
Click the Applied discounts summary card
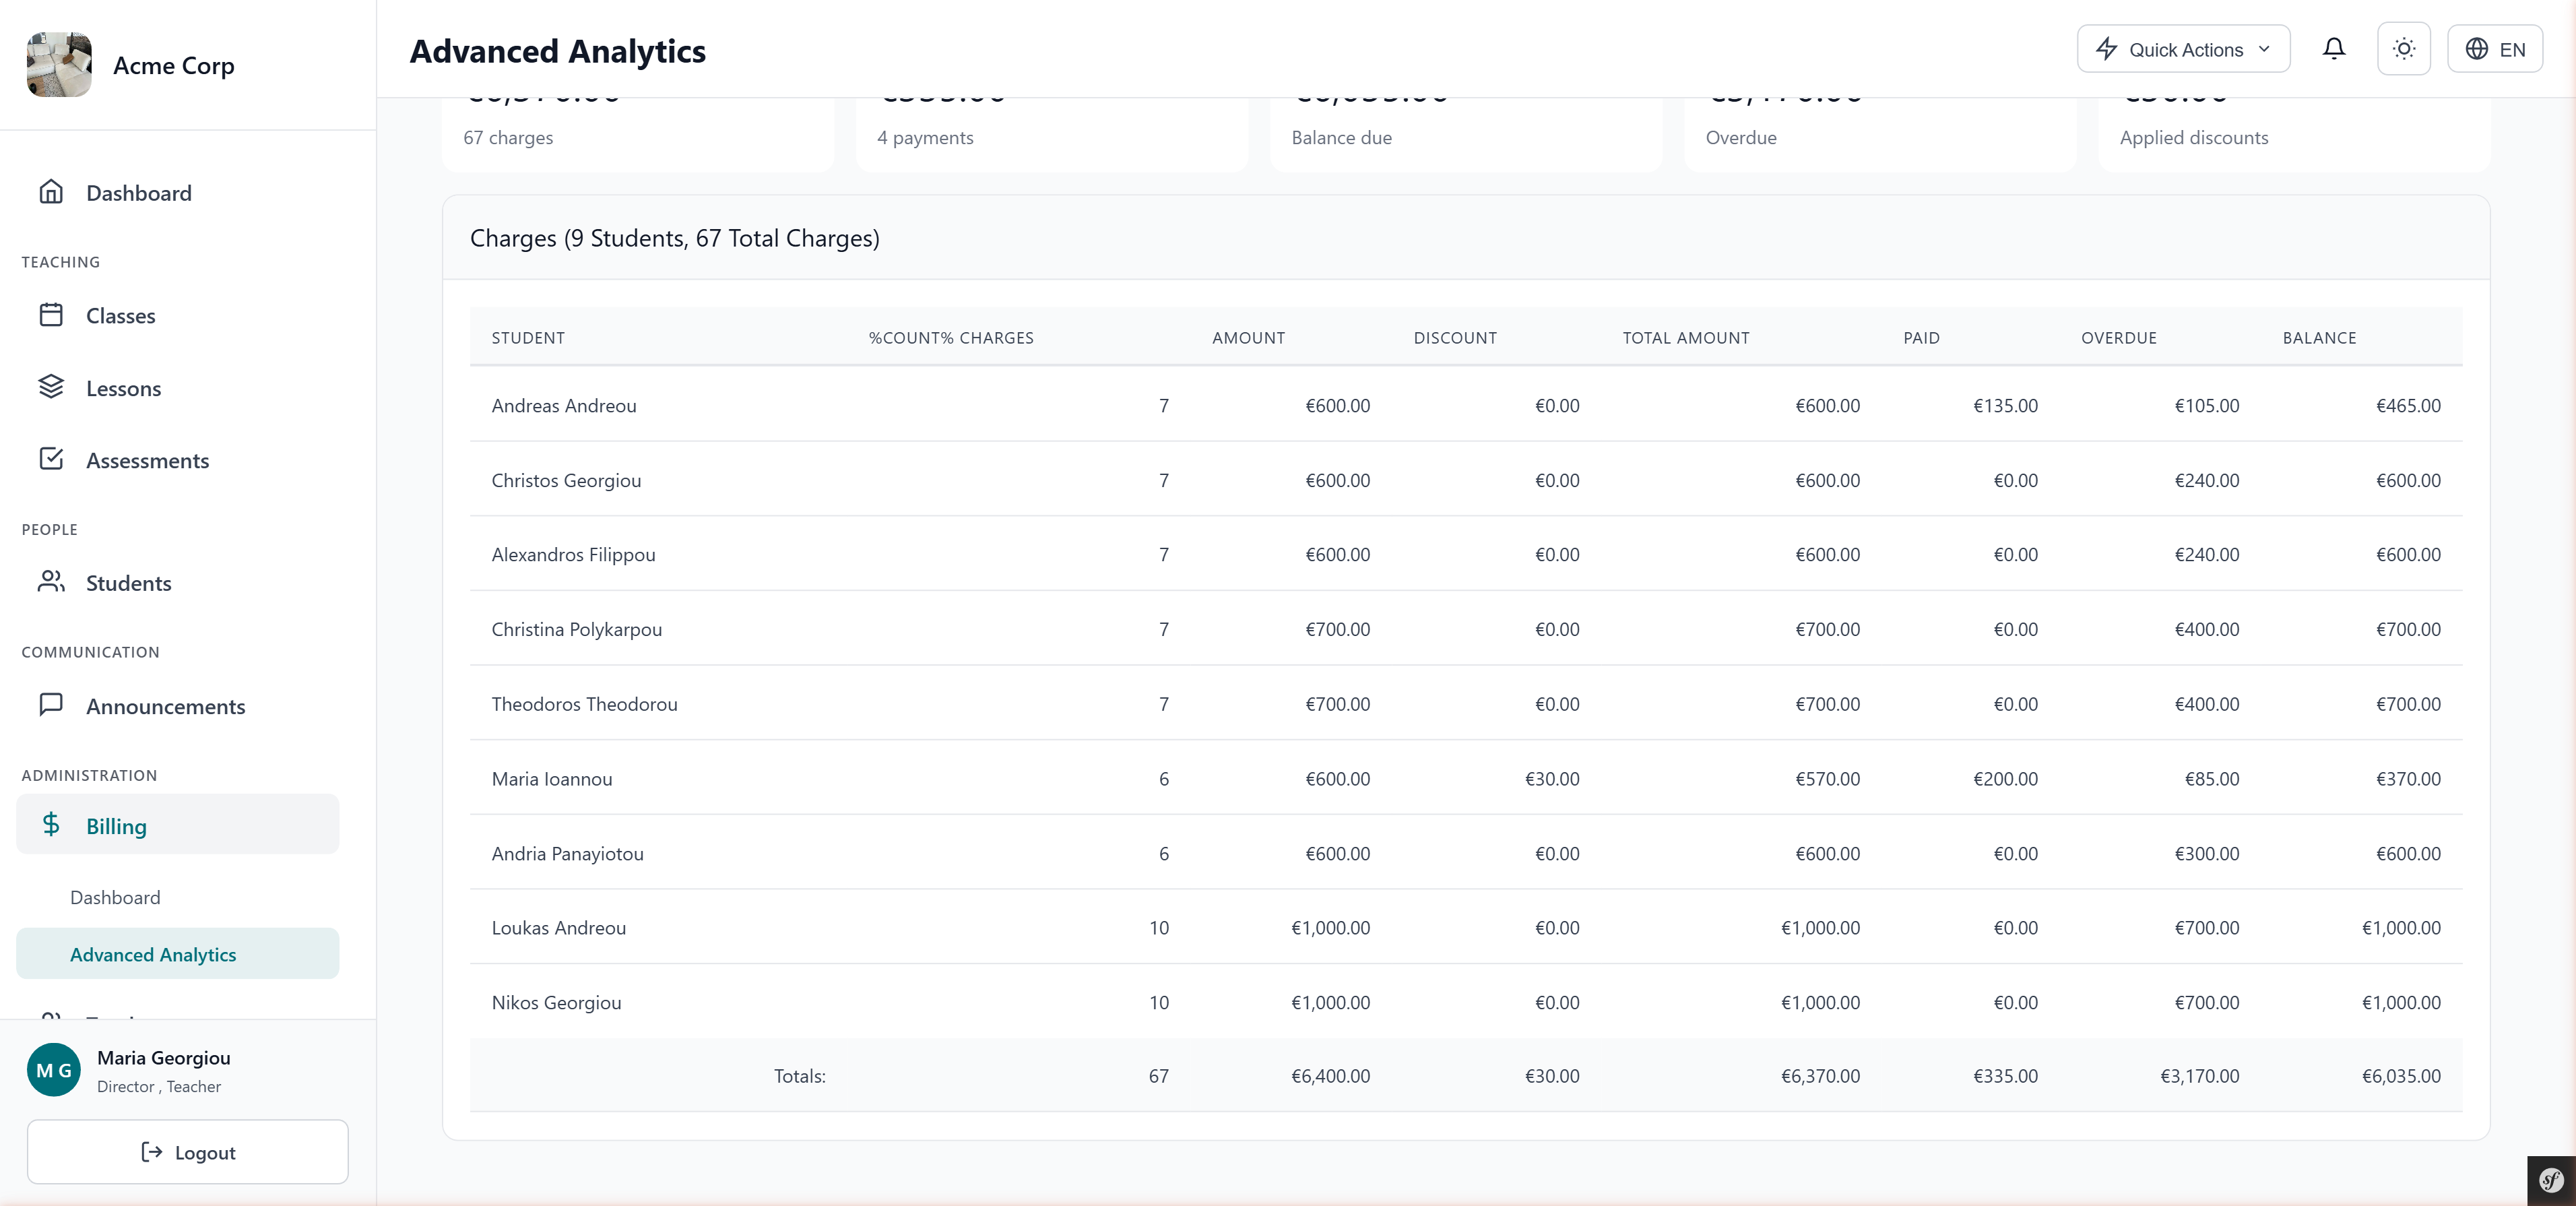tap(2294, 135)
